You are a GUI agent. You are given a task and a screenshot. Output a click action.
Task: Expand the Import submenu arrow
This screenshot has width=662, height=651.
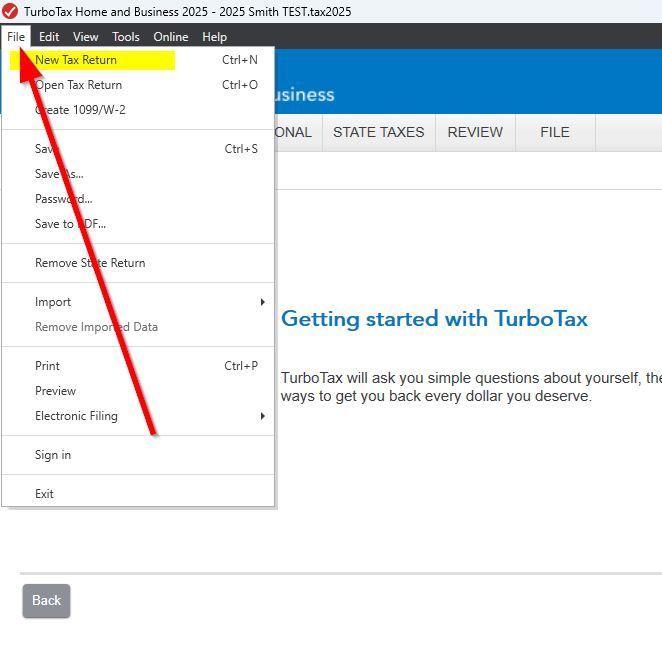pos(262,302)
